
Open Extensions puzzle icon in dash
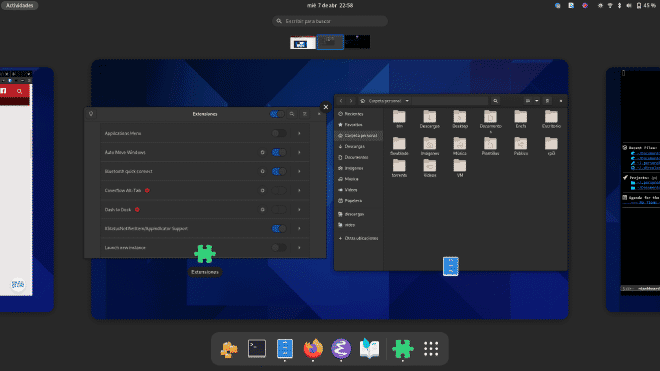tap(403, 349)
